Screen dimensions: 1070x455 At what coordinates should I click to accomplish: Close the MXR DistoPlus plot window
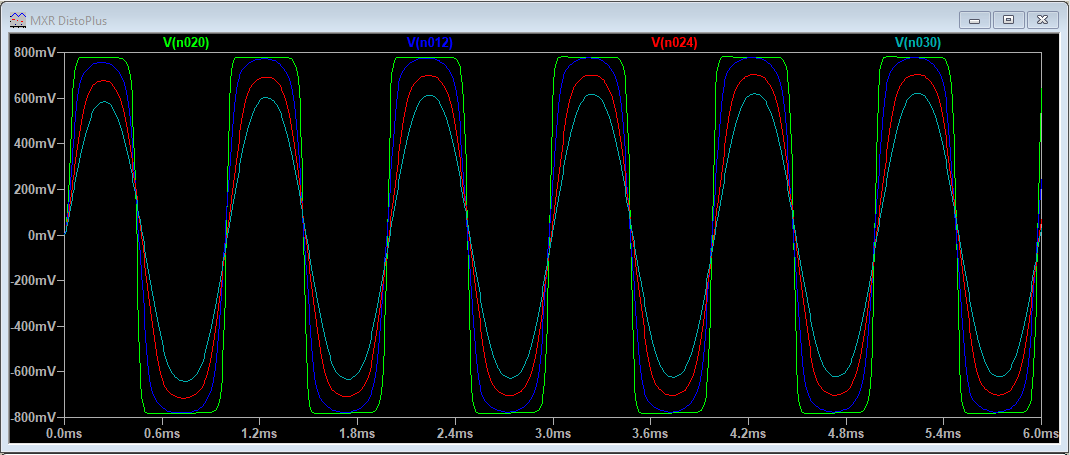[1042, 20]
